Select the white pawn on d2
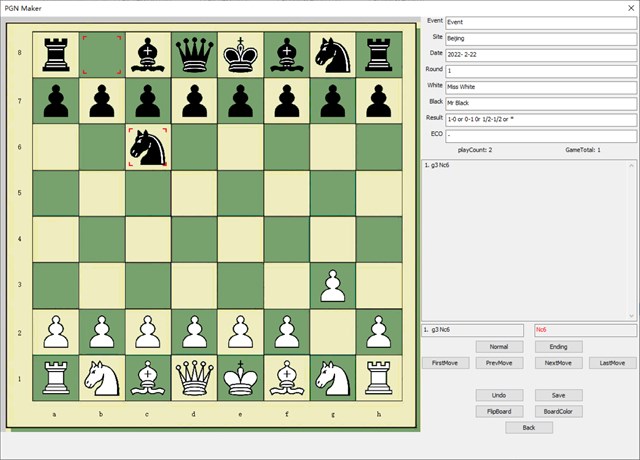The width and height of the screenshot is (640, 460). pos(194,332)
